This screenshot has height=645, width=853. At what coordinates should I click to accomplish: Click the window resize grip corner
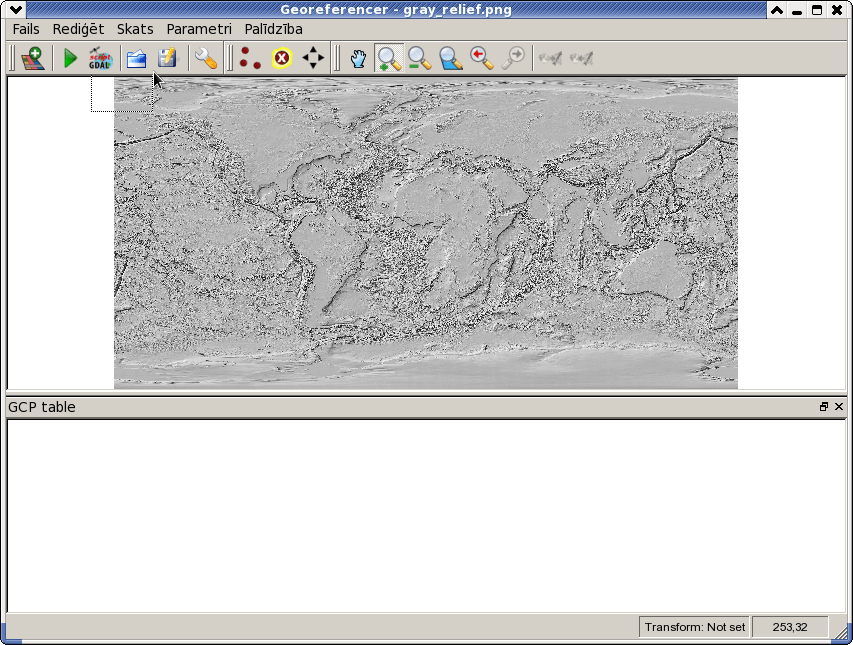tap(842, 631)
